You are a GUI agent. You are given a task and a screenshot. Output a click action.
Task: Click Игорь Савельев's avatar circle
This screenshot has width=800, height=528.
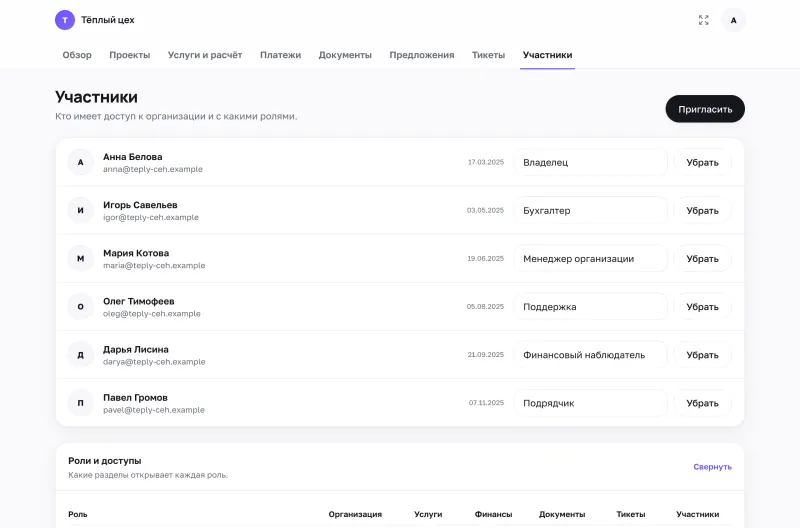click(x=81, y=210)
